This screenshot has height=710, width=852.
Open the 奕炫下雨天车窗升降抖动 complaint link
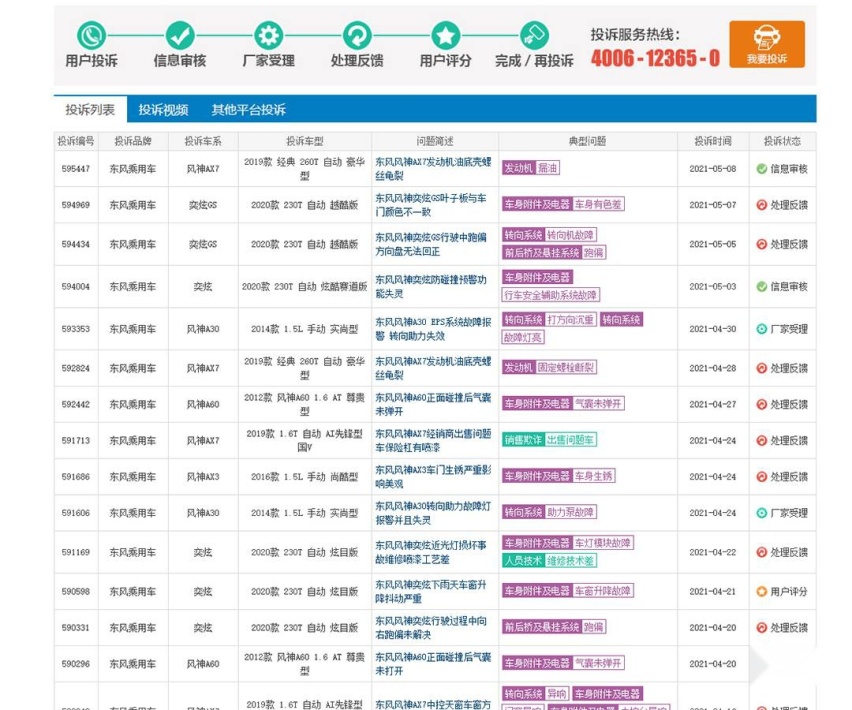coord(431,591)
